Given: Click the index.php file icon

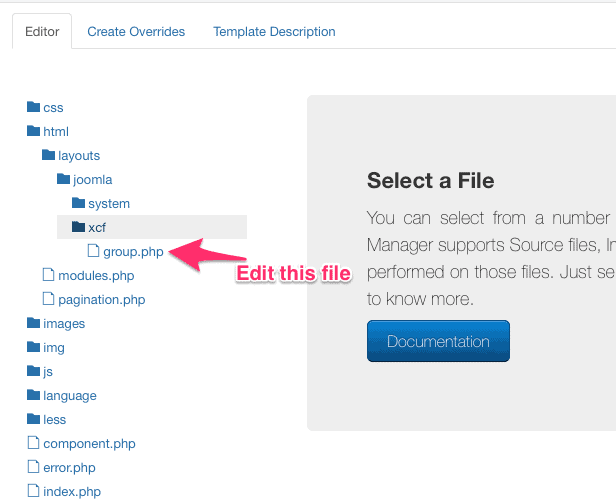Looking at the screenshot, I should (34, 492).
